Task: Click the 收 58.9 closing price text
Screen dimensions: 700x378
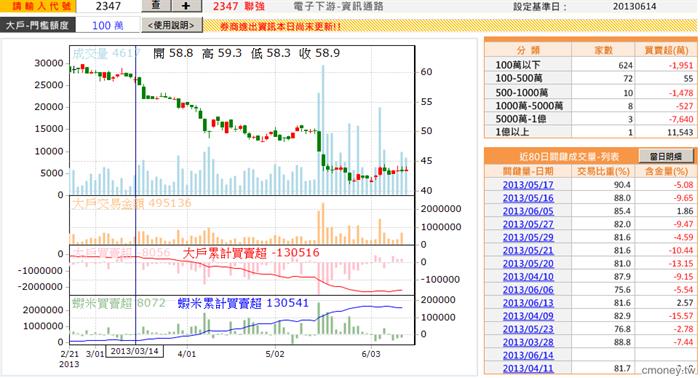Action: [x=319, y=54]
